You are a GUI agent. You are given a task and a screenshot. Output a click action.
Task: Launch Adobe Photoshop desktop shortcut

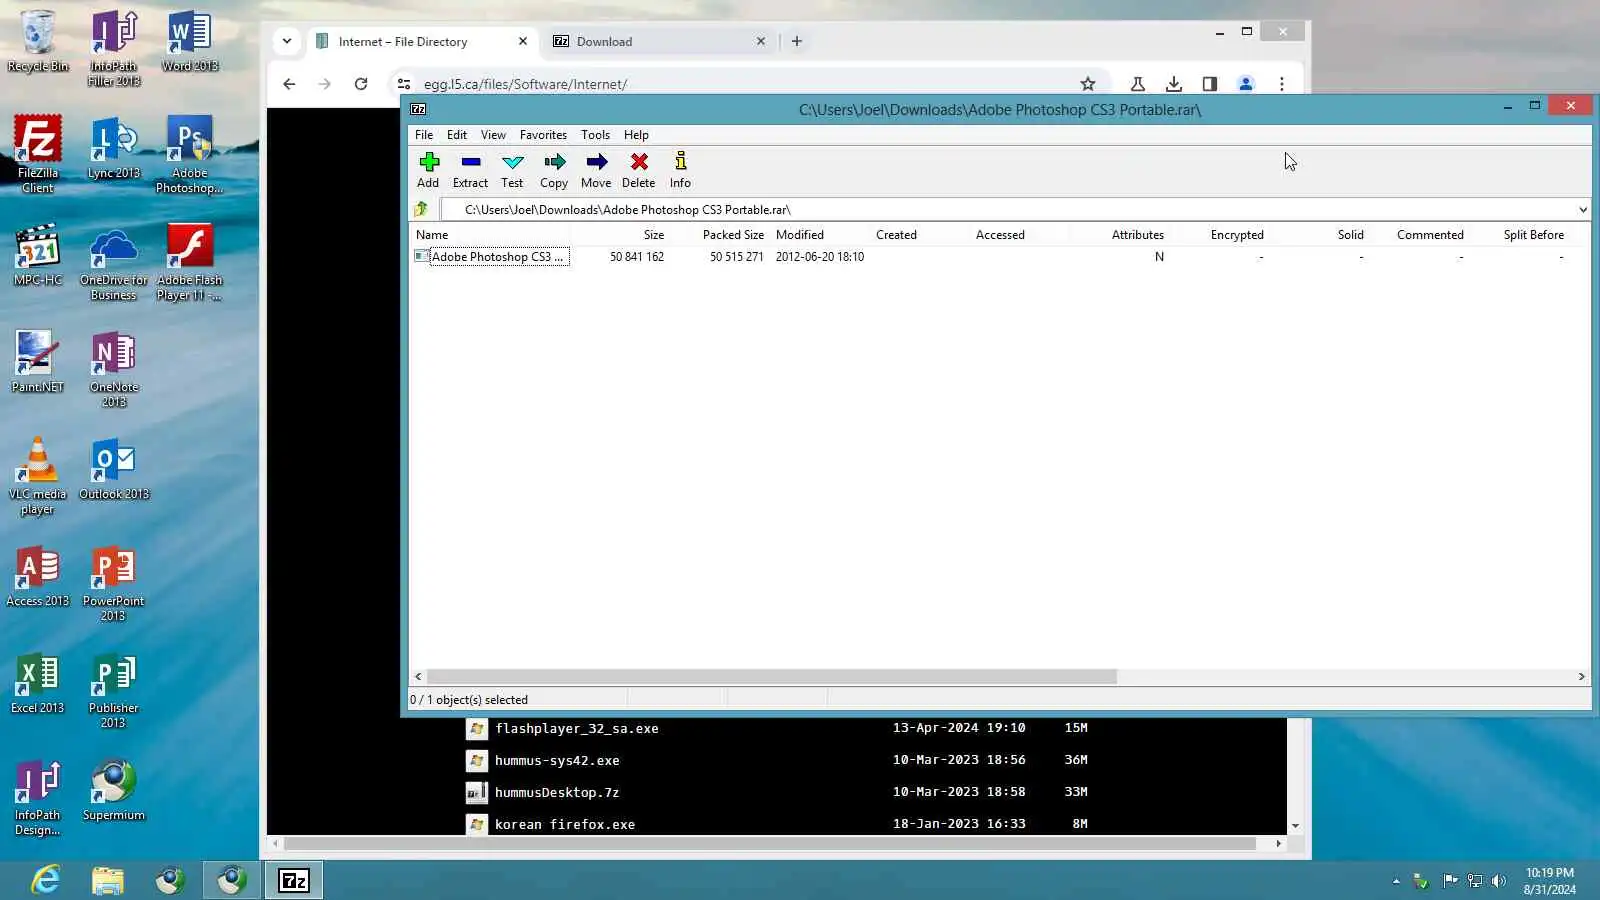click(189, 153)
